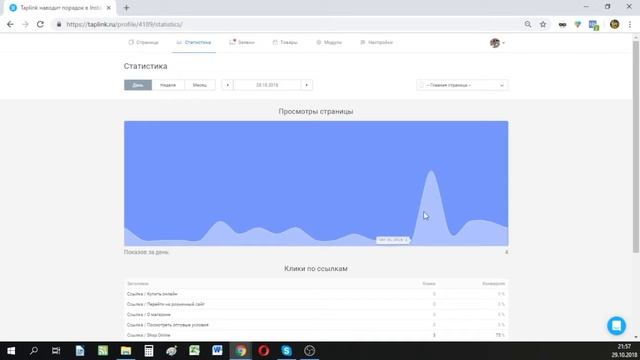Open the profile avatar menu
Image resolution: width=640 pixels, height=360 pixels.
tap(497, 42)
